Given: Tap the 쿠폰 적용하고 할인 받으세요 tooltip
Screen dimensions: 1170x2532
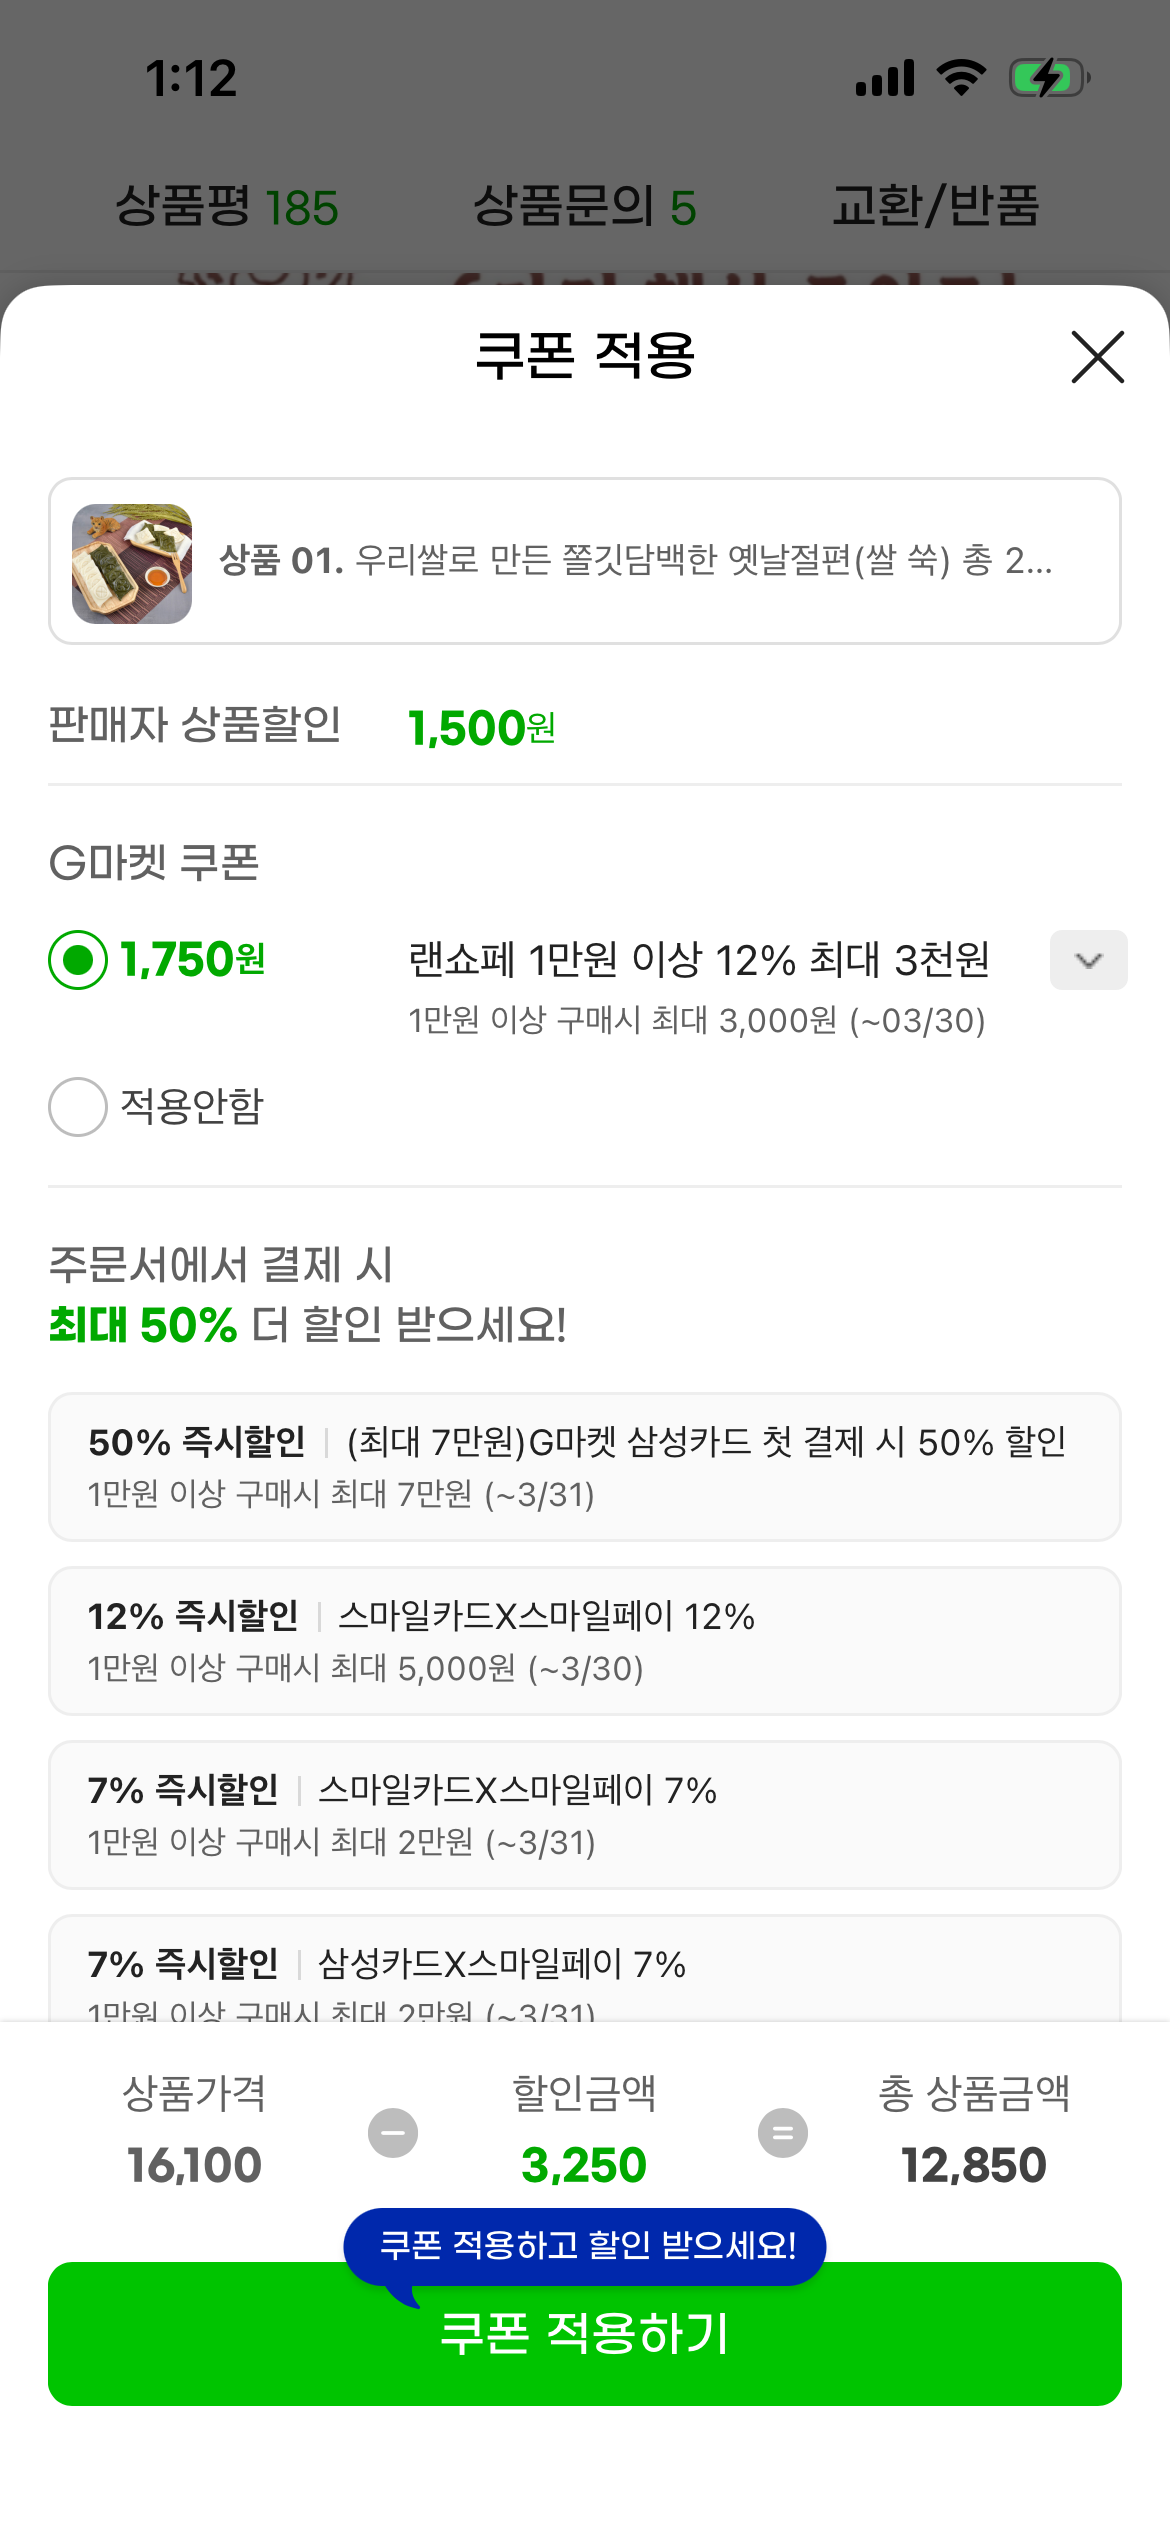Looking at the screenshot, I should click(585, 2246).
